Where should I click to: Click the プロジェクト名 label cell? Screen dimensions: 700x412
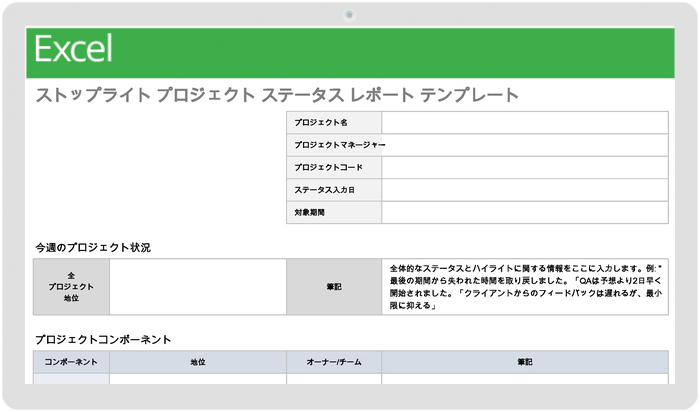point(334,122)
